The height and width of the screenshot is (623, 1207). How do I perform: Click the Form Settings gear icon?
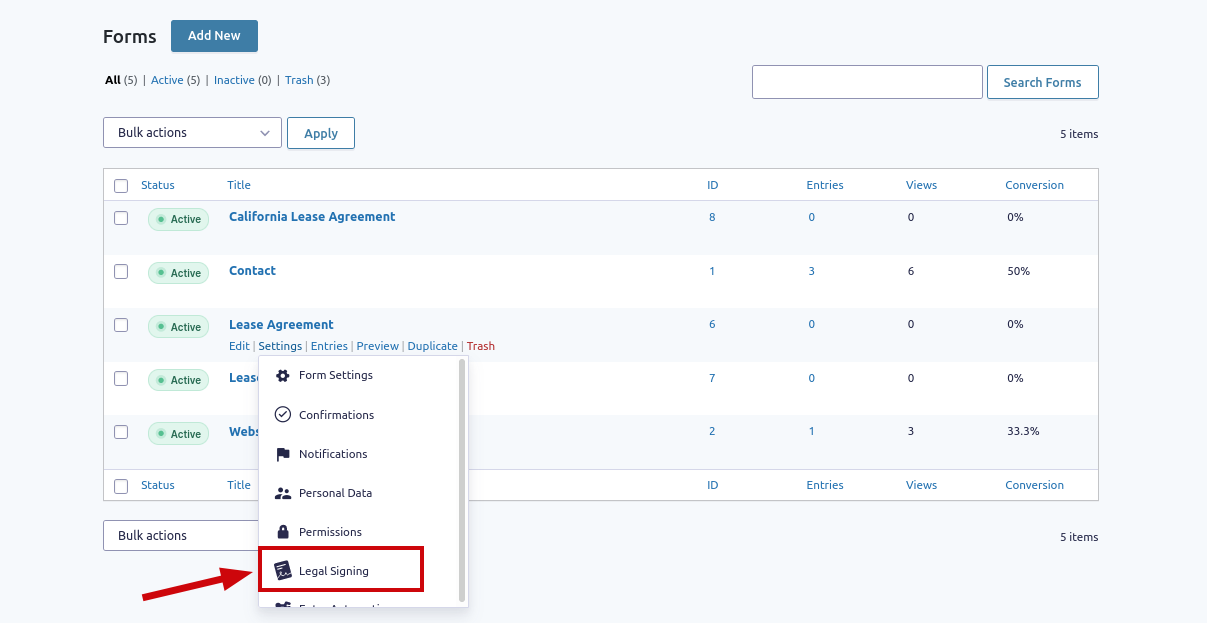click(x=283, y=375)
